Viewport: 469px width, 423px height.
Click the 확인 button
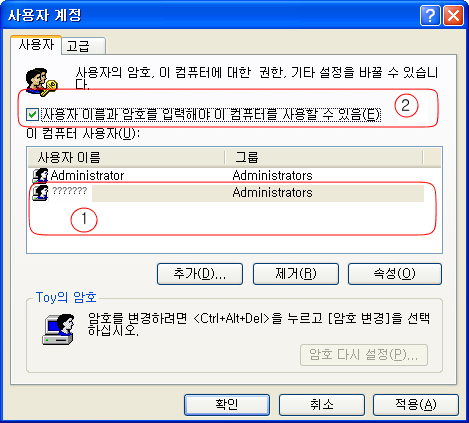point(227,405)
